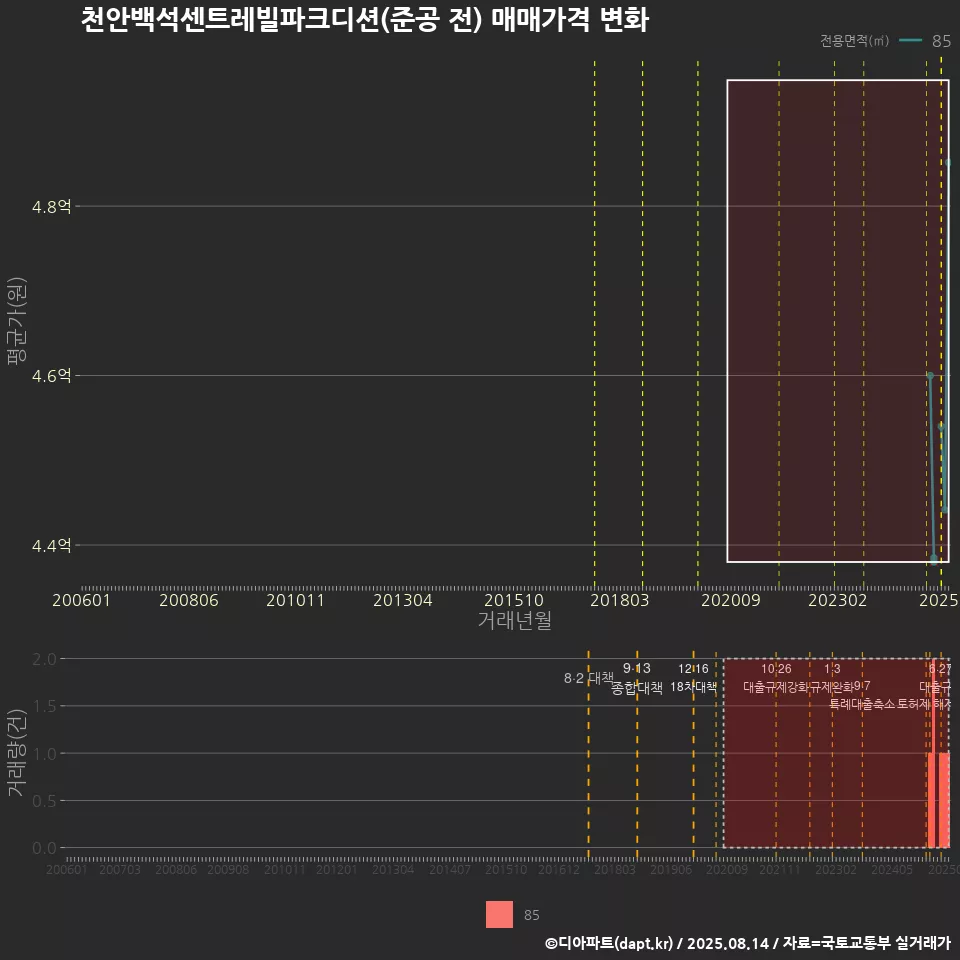Click the teal 85 legend line icon
This screenshot has height=960, width=960.
[910, 41]
